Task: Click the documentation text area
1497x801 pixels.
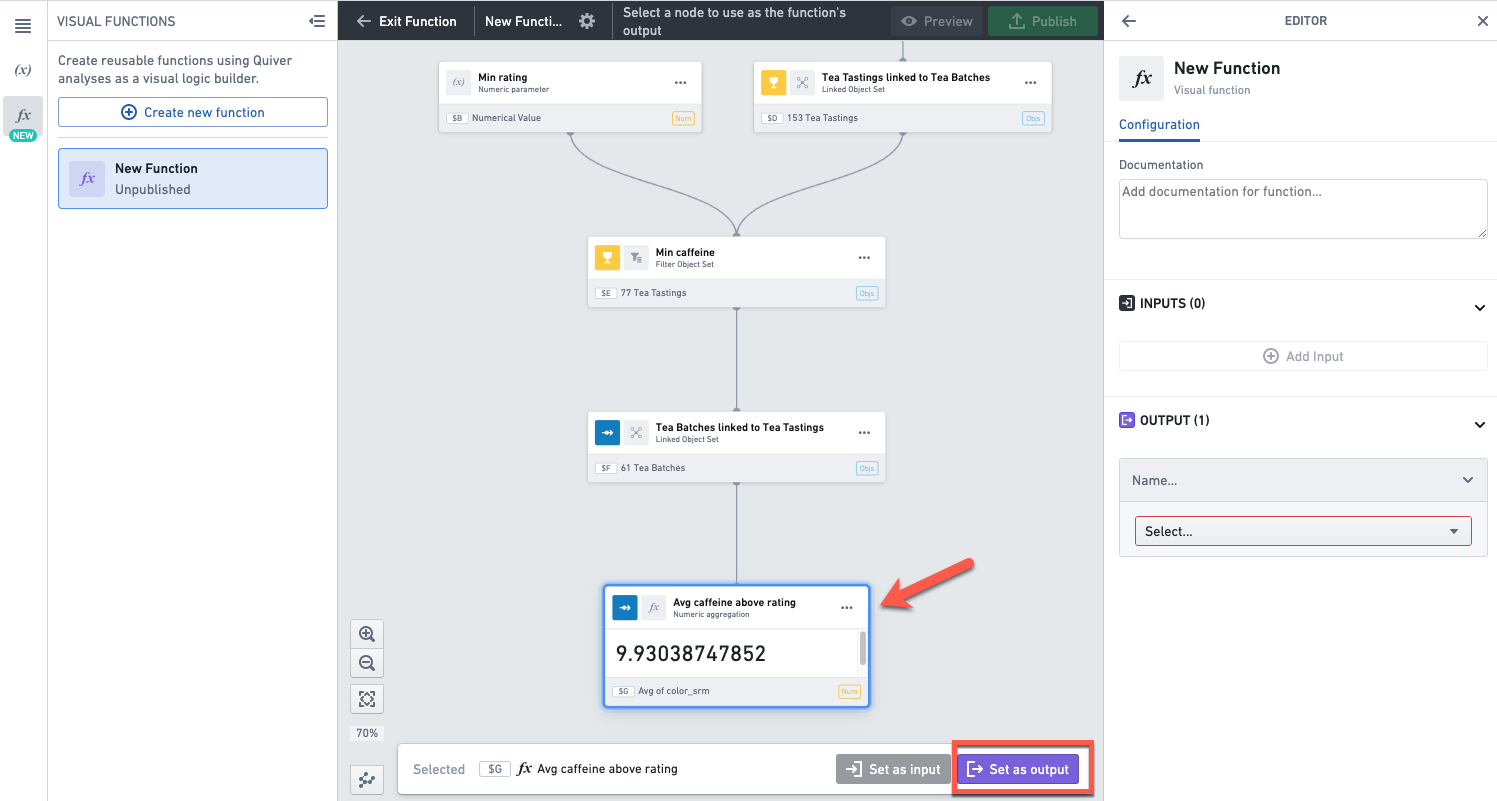Action: [1303, 209]
